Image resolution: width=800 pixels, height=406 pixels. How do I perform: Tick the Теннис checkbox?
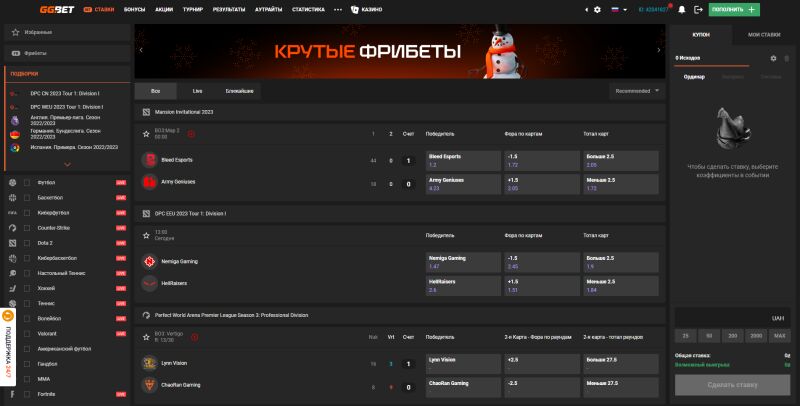(27, 303)
